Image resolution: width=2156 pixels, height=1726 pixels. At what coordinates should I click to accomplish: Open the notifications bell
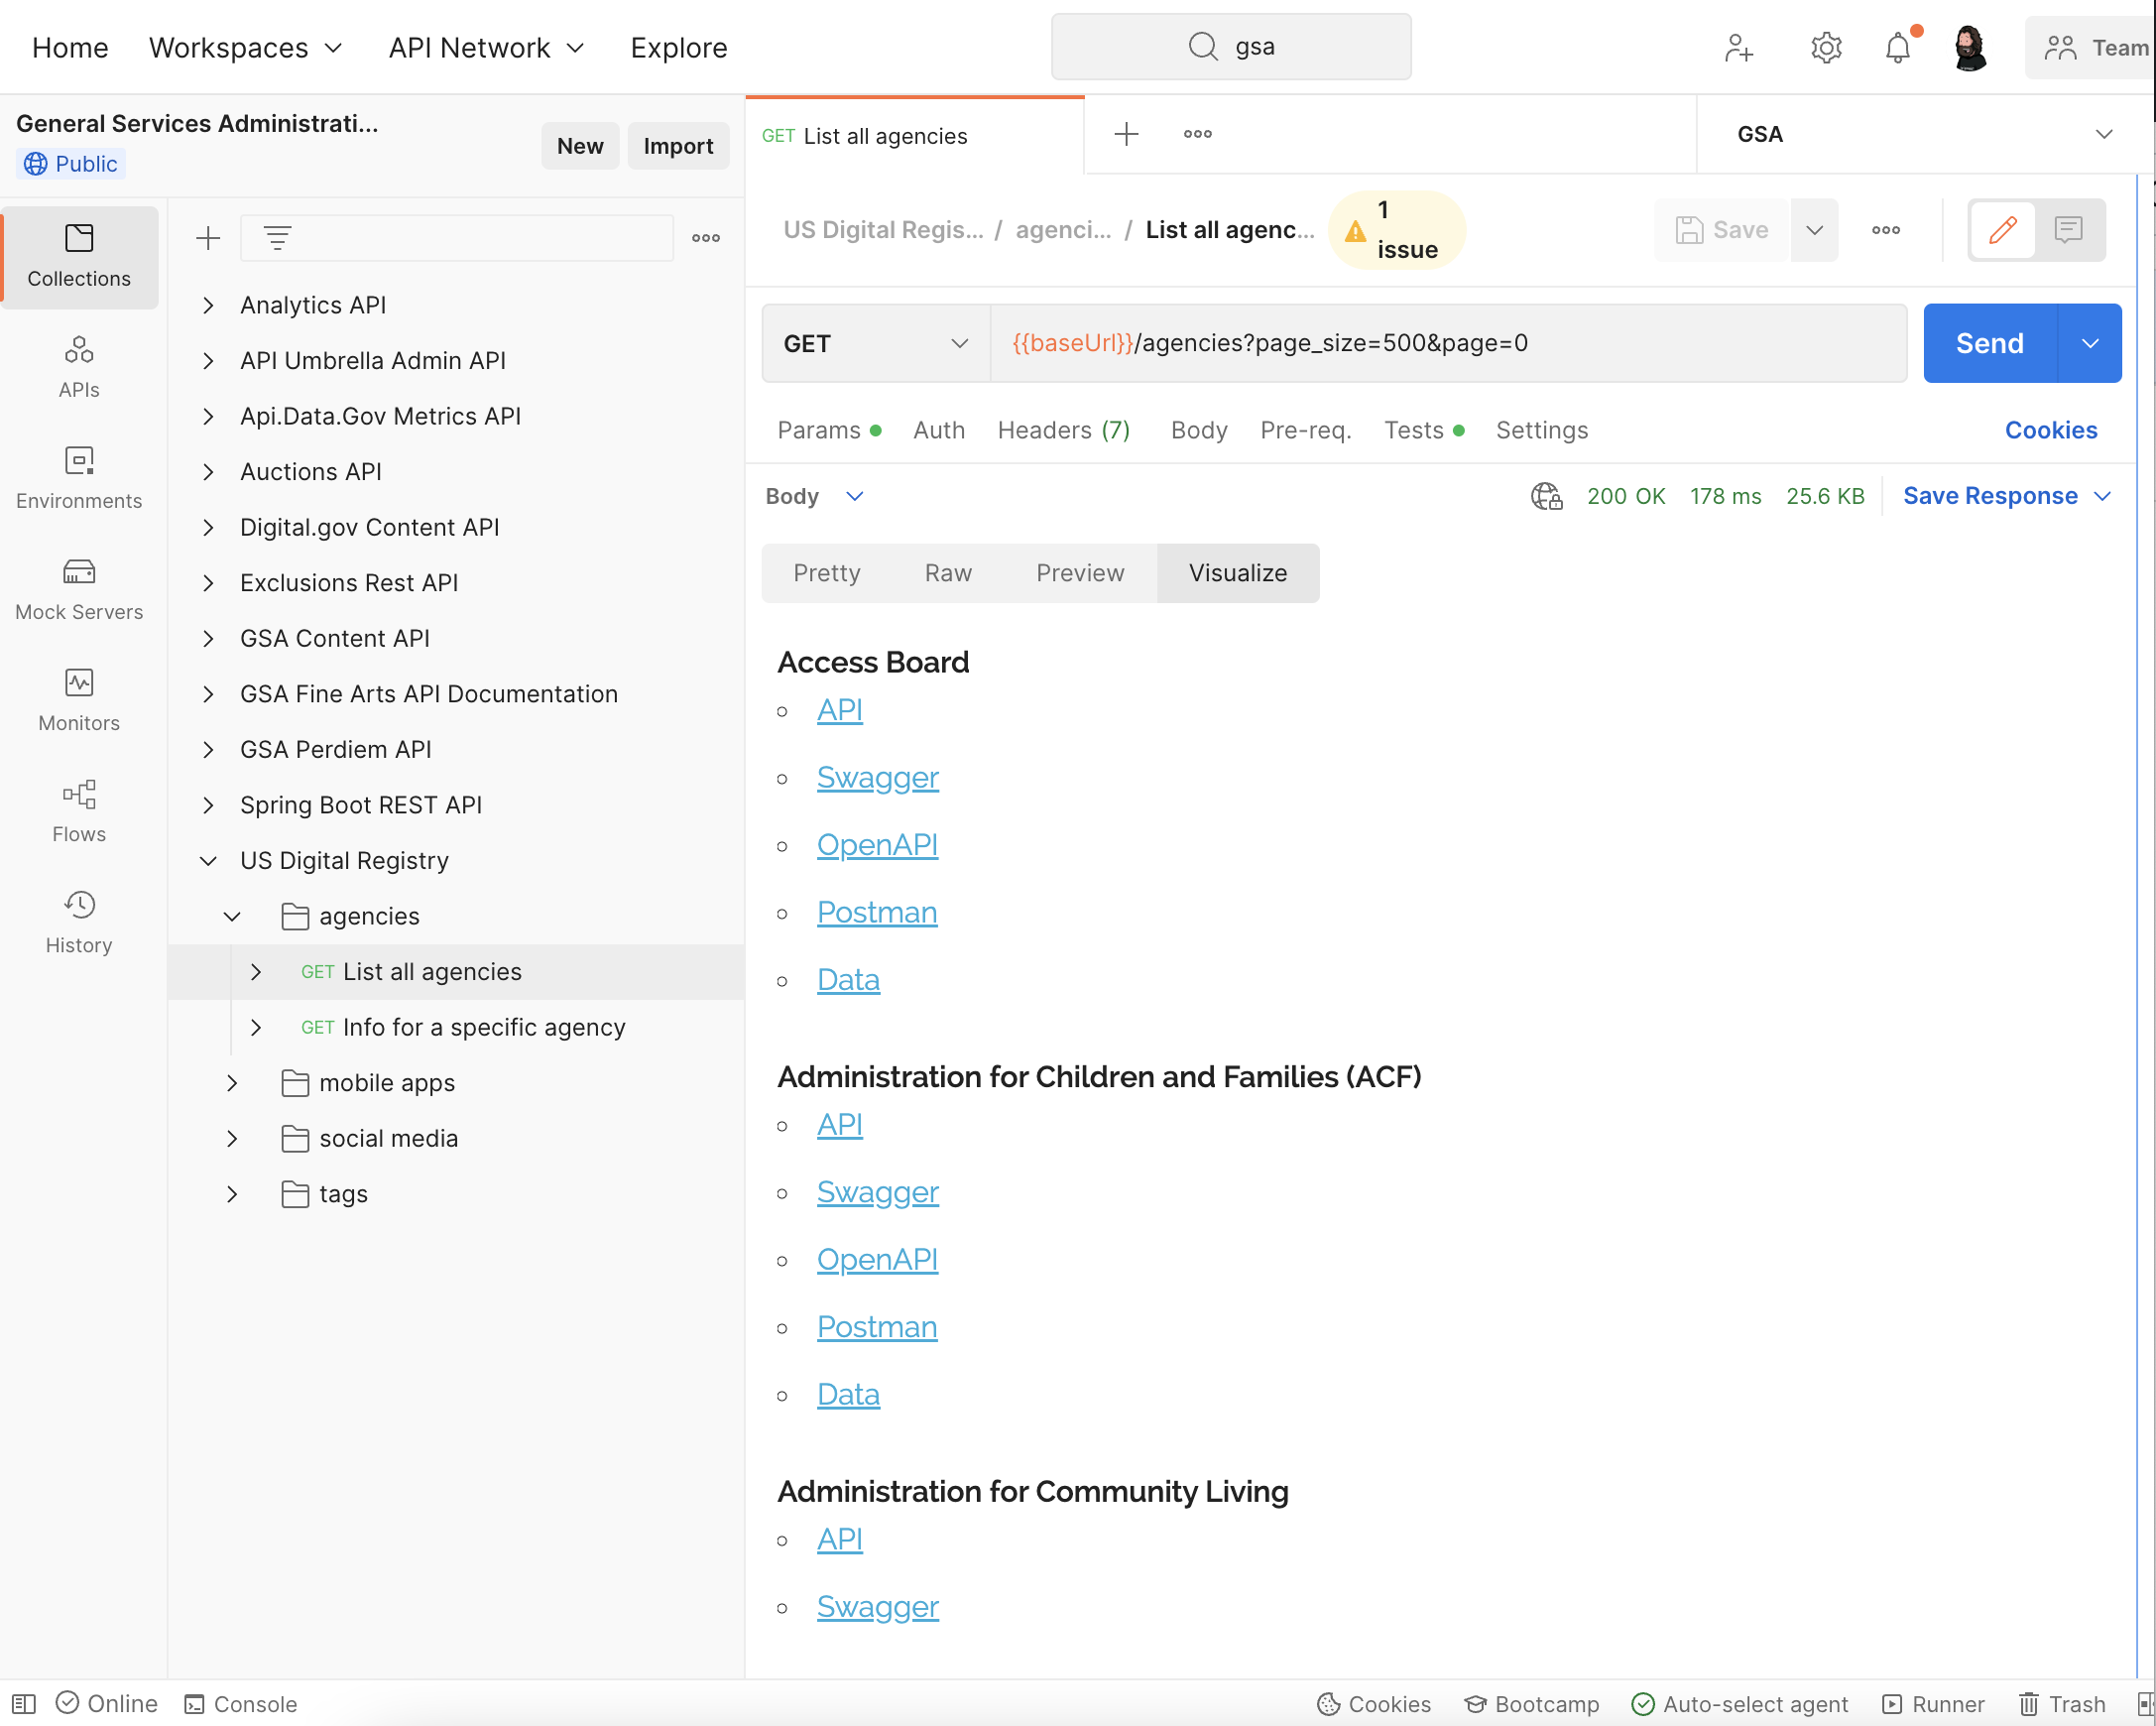click(x=1898, y=47)
